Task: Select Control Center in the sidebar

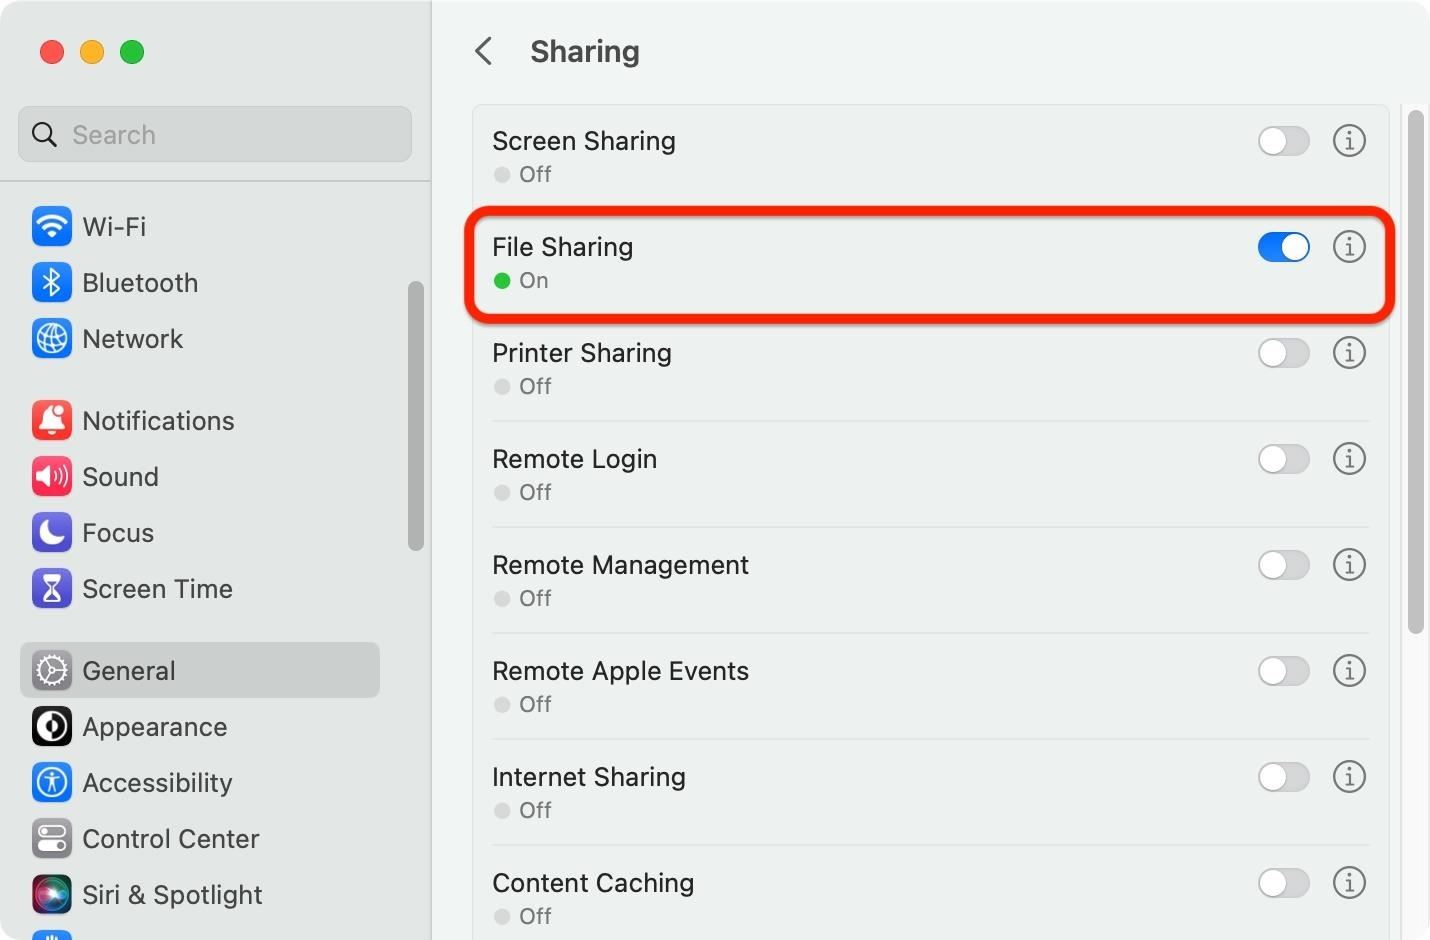Action: [171, 839]
